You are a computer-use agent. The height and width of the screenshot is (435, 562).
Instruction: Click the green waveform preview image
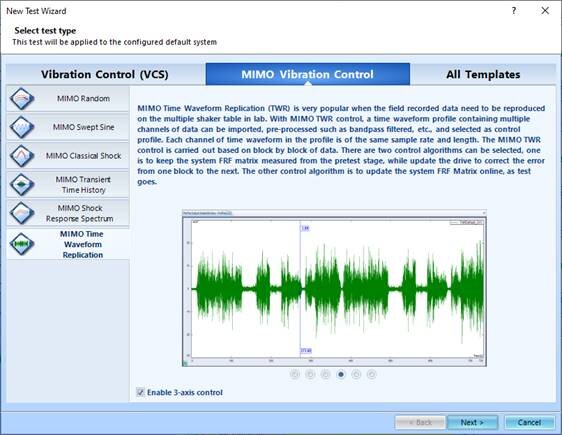[334, 288]
